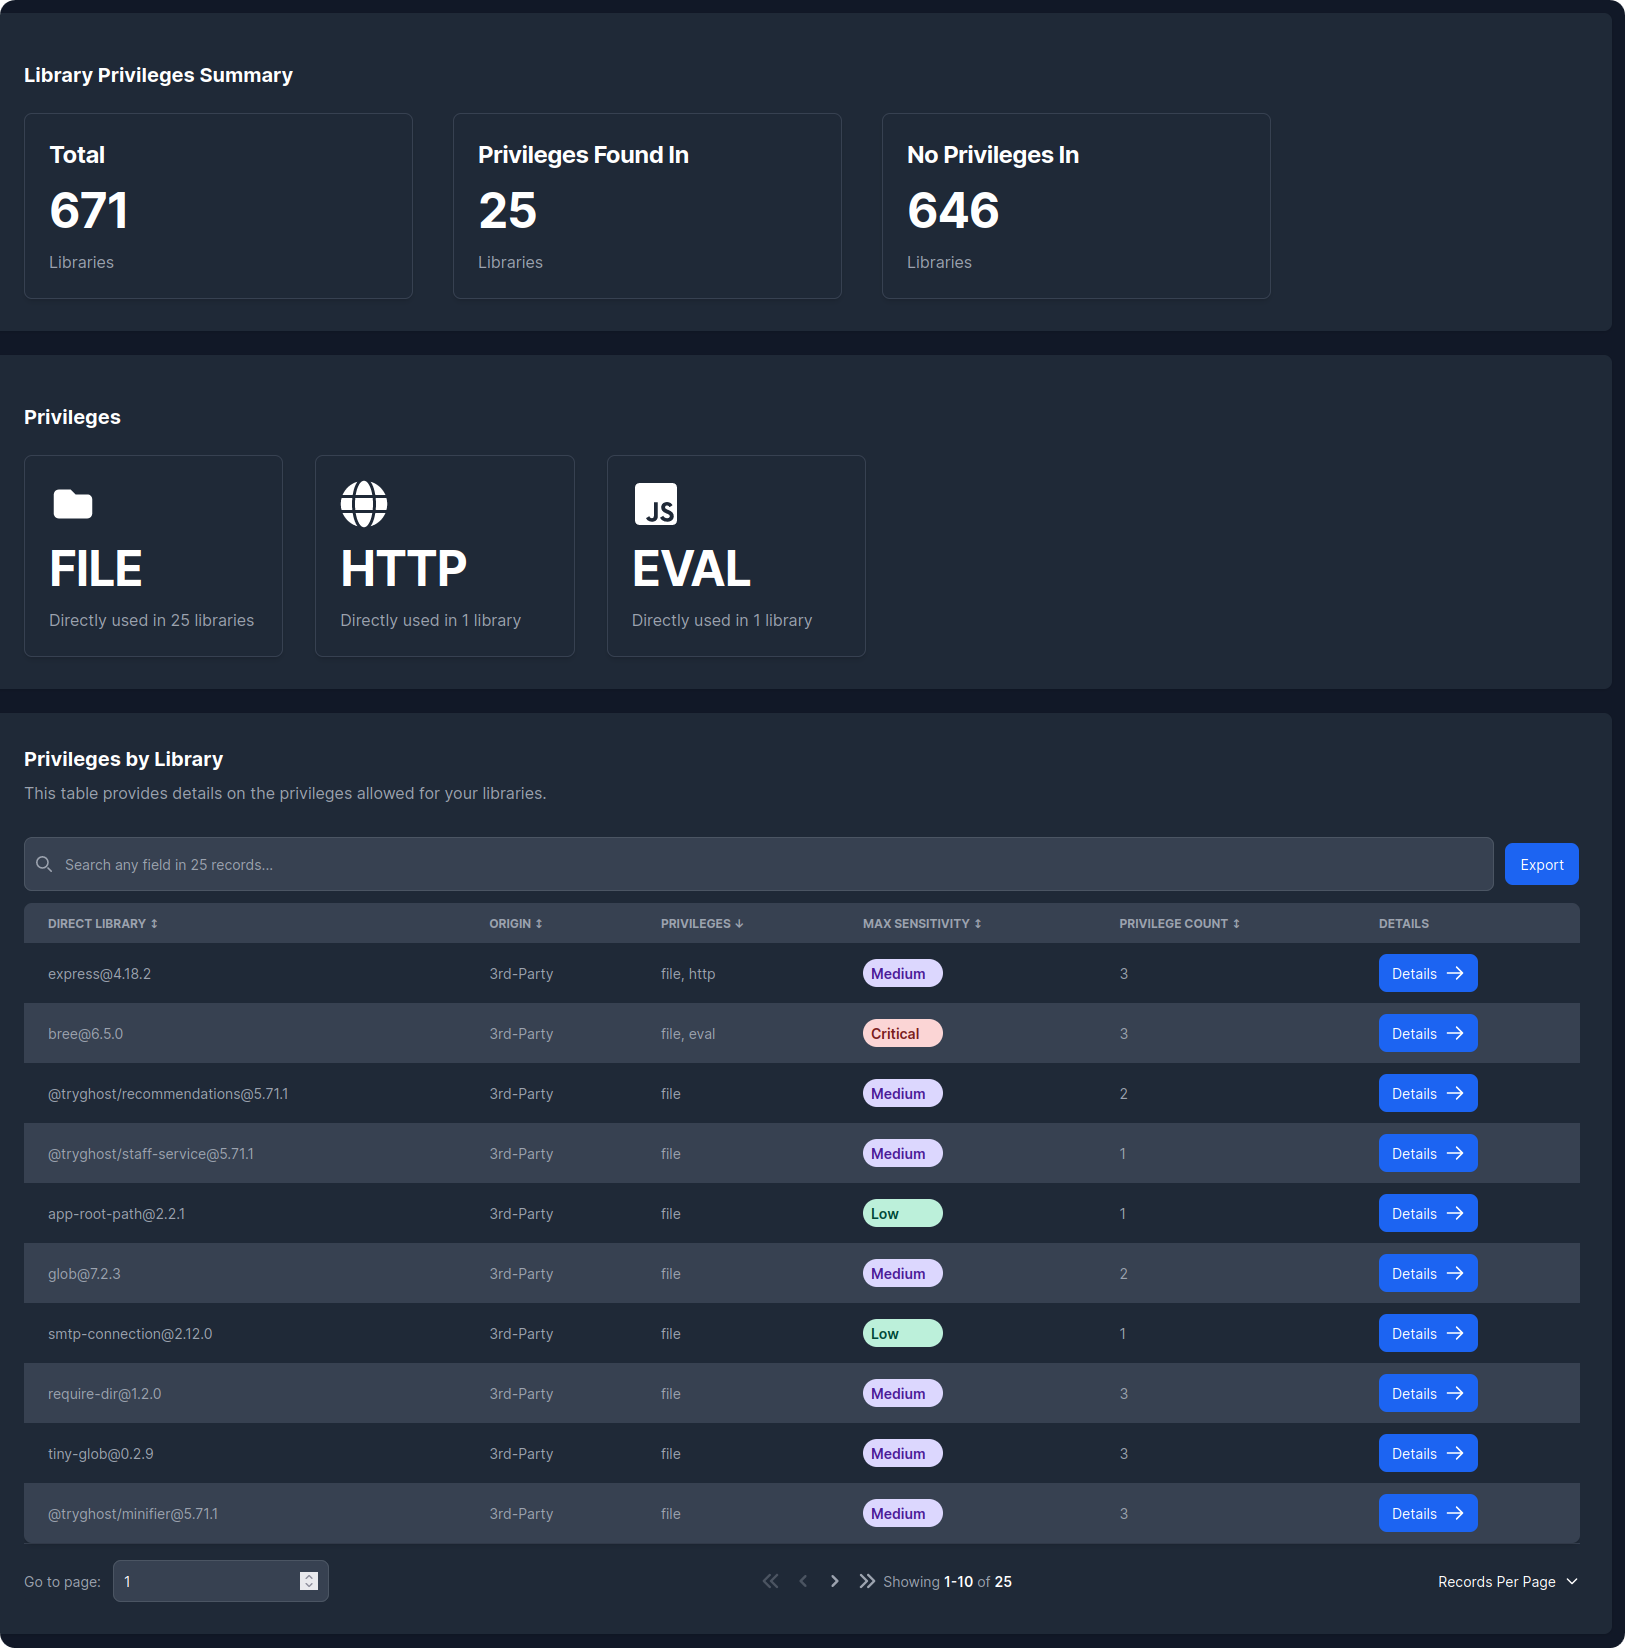Click the Medium badge for glob@7.2.3
Screen dimensions: 1625x1648
point(902,1273)
